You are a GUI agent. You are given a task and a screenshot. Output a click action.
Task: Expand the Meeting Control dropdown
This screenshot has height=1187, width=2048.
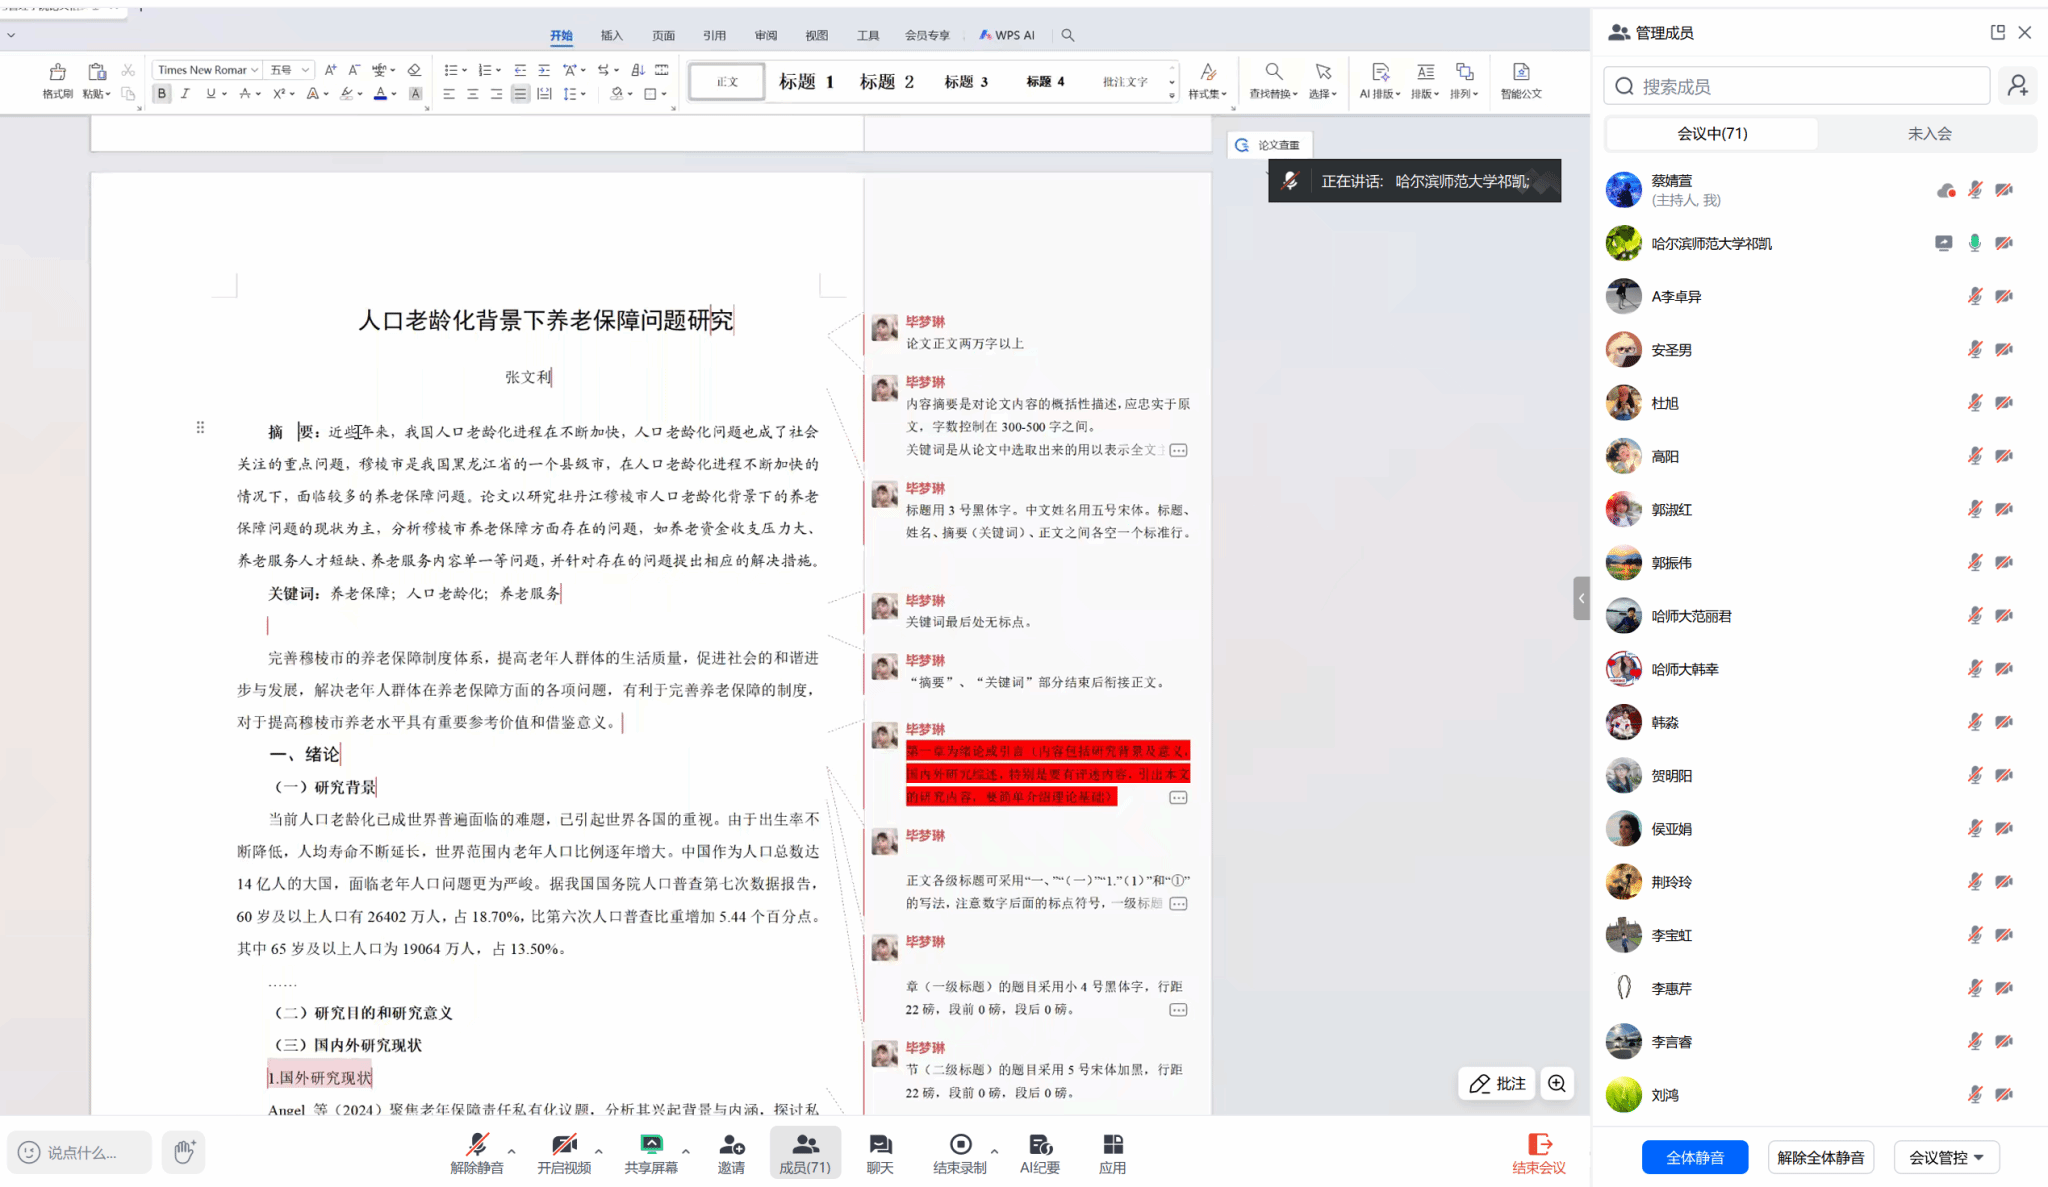point(1946,1157)
